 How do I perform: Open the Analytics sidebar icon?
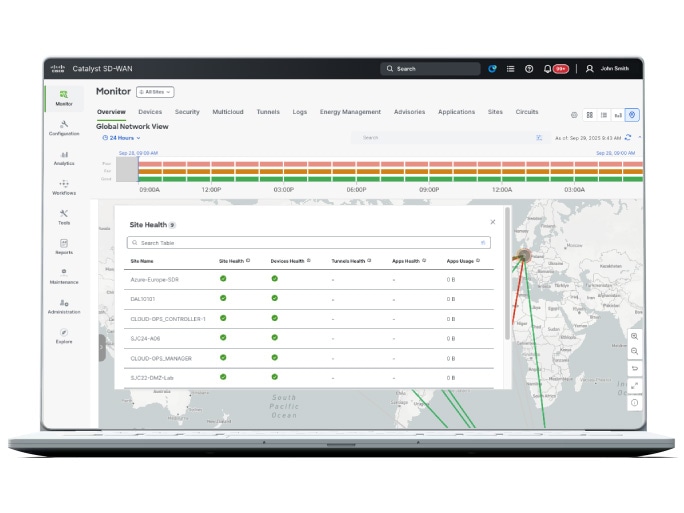pos(64,157)
